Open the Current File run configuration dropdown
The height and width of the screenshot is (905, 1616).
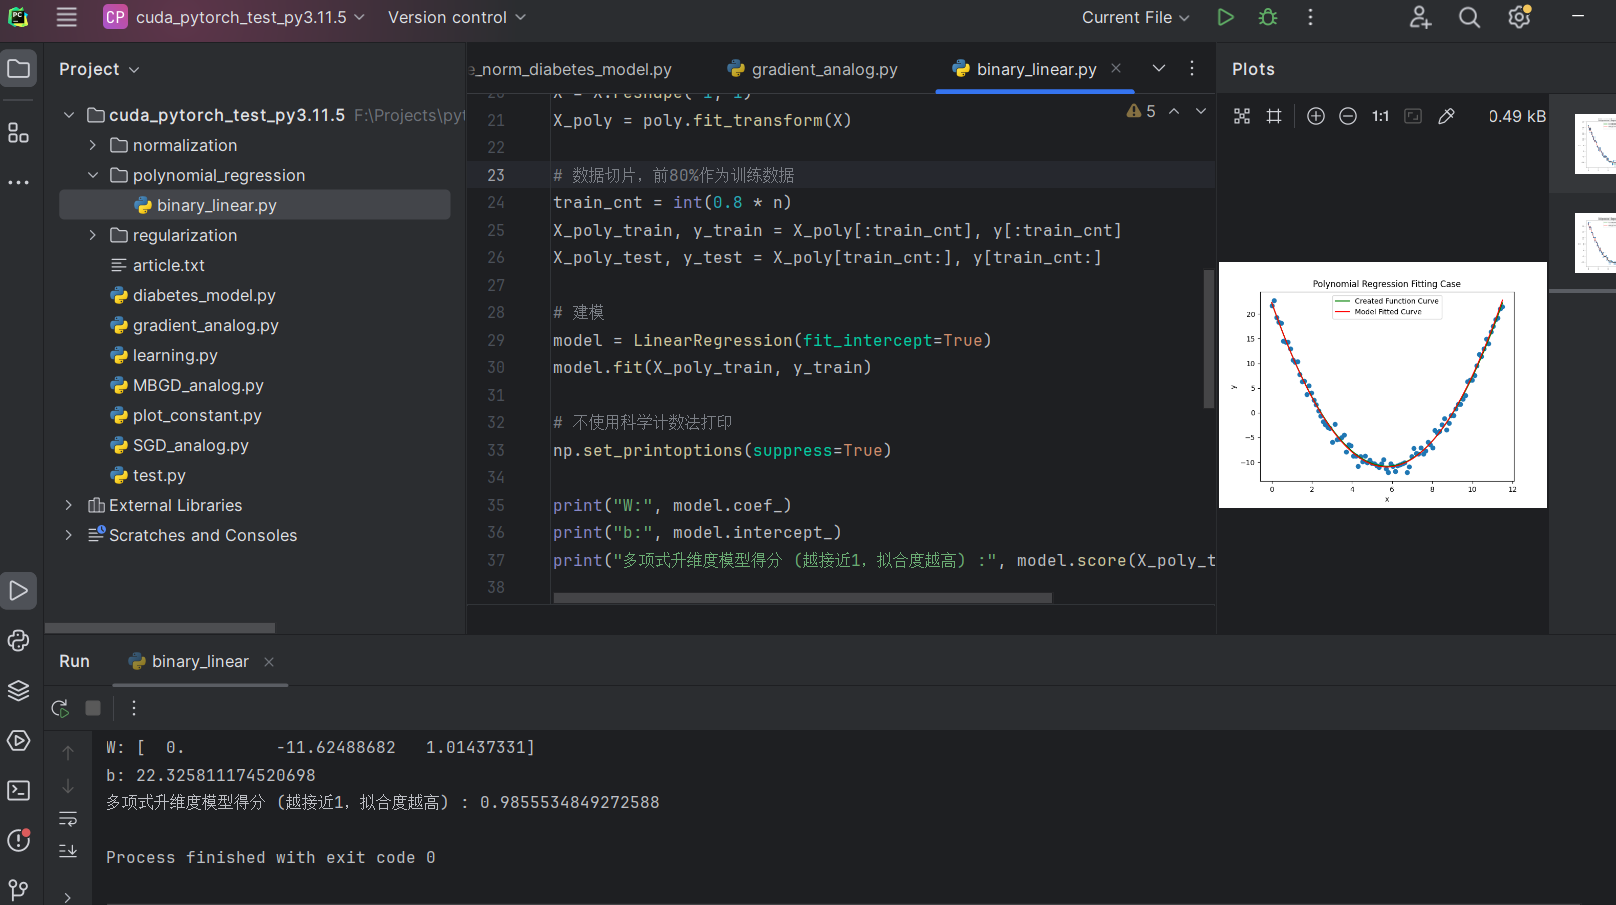(x=1136, y=17)
